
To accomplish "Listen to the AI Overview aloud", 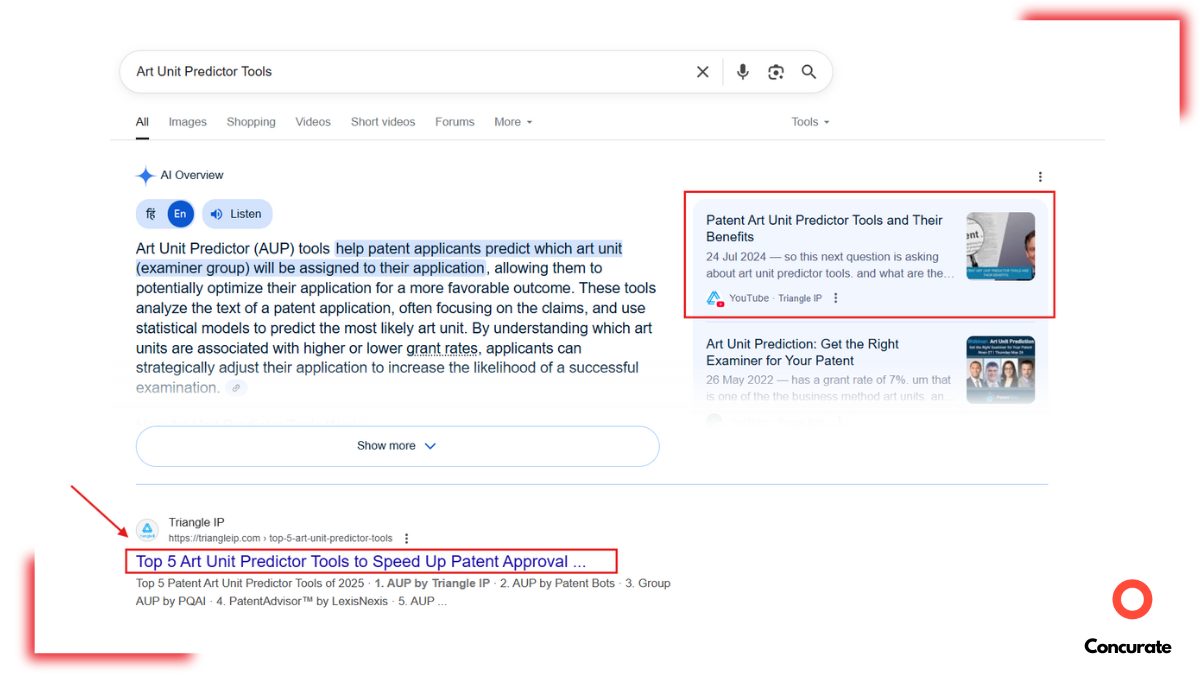I will (237, 214).
